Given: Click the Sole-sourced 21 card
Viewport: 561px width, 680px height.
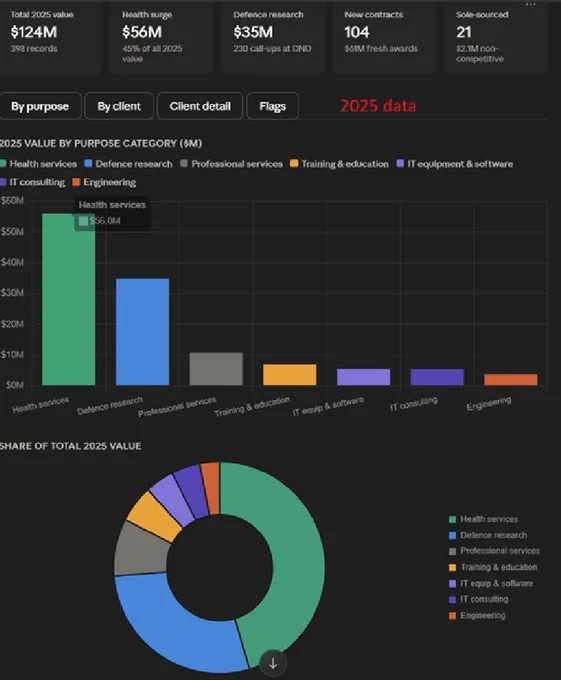Looking at the screenshot, I should point(495,37).
